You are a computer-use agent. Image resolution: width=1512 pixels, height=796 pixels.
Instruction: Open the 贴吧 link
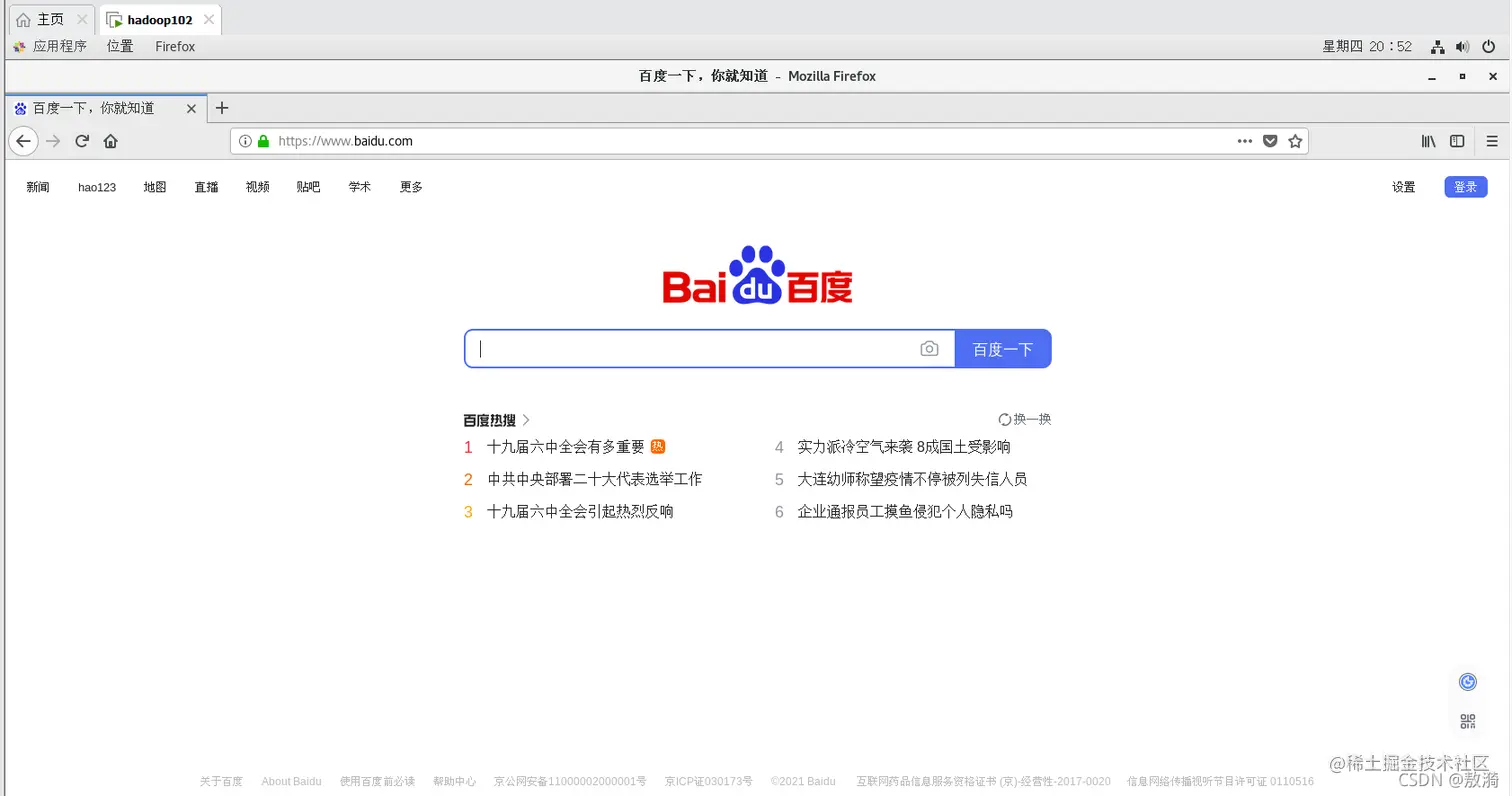tap(309, 187)
